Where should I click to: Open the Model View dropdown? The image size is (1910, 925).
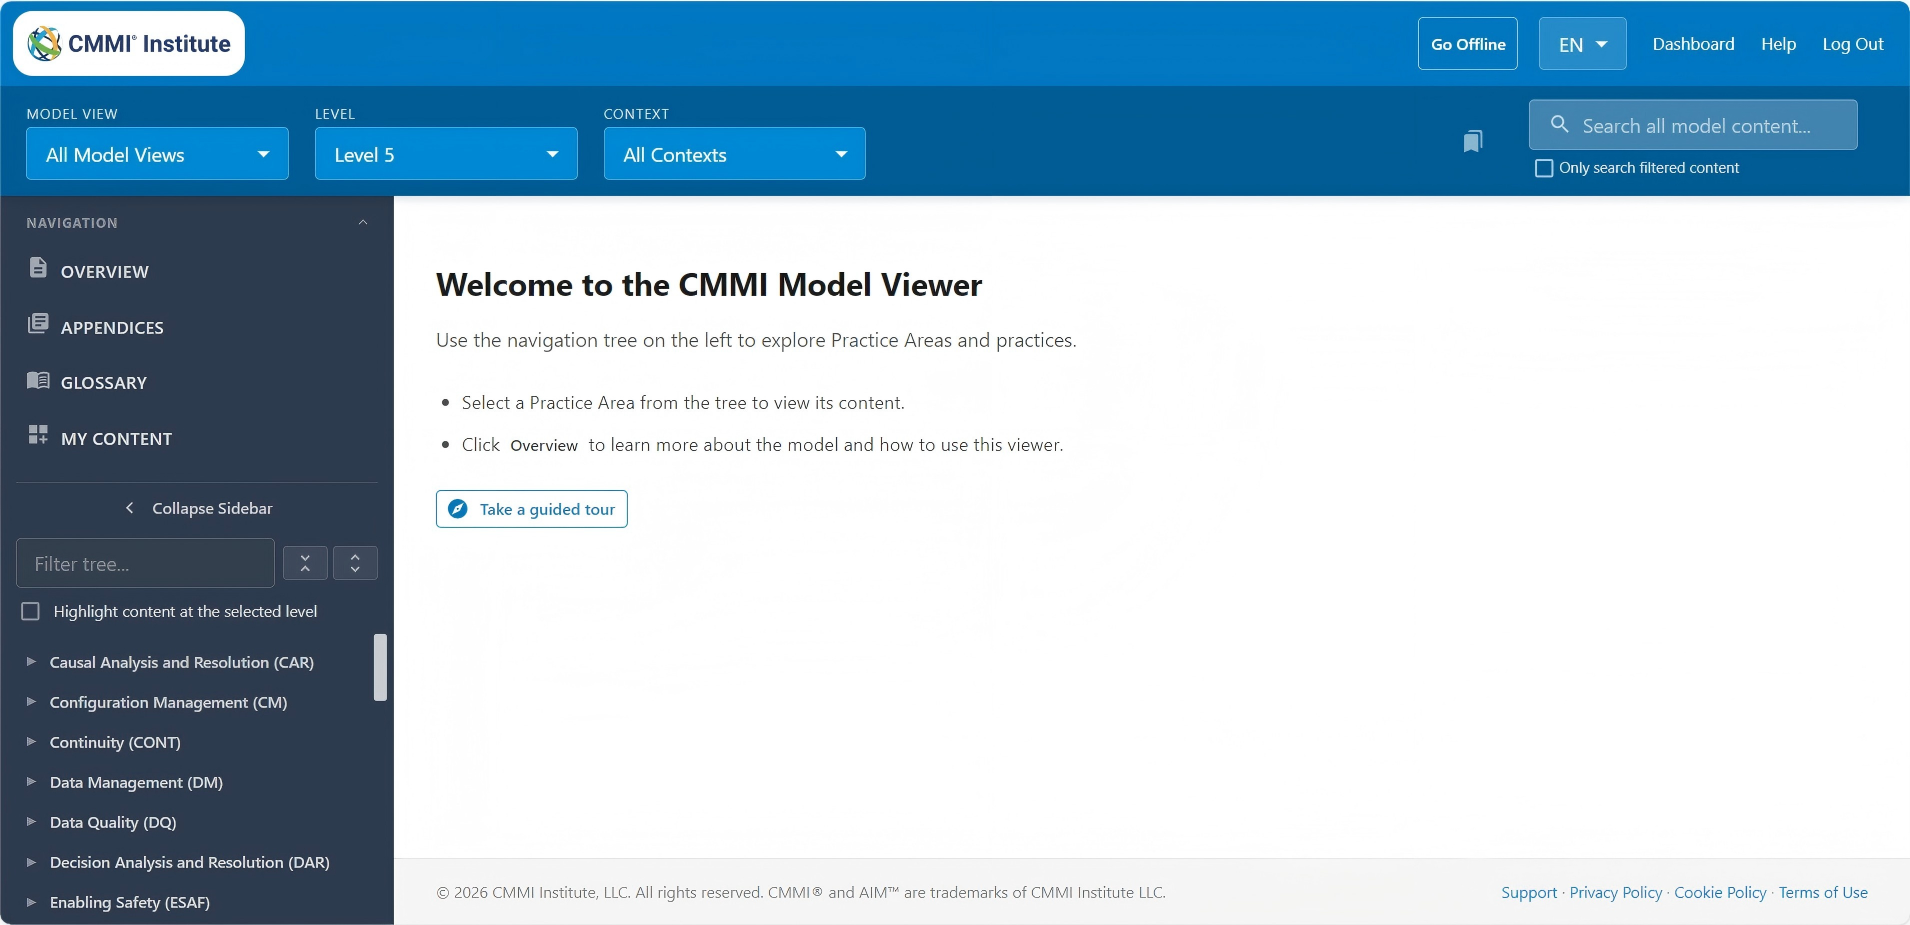(157, 154)
